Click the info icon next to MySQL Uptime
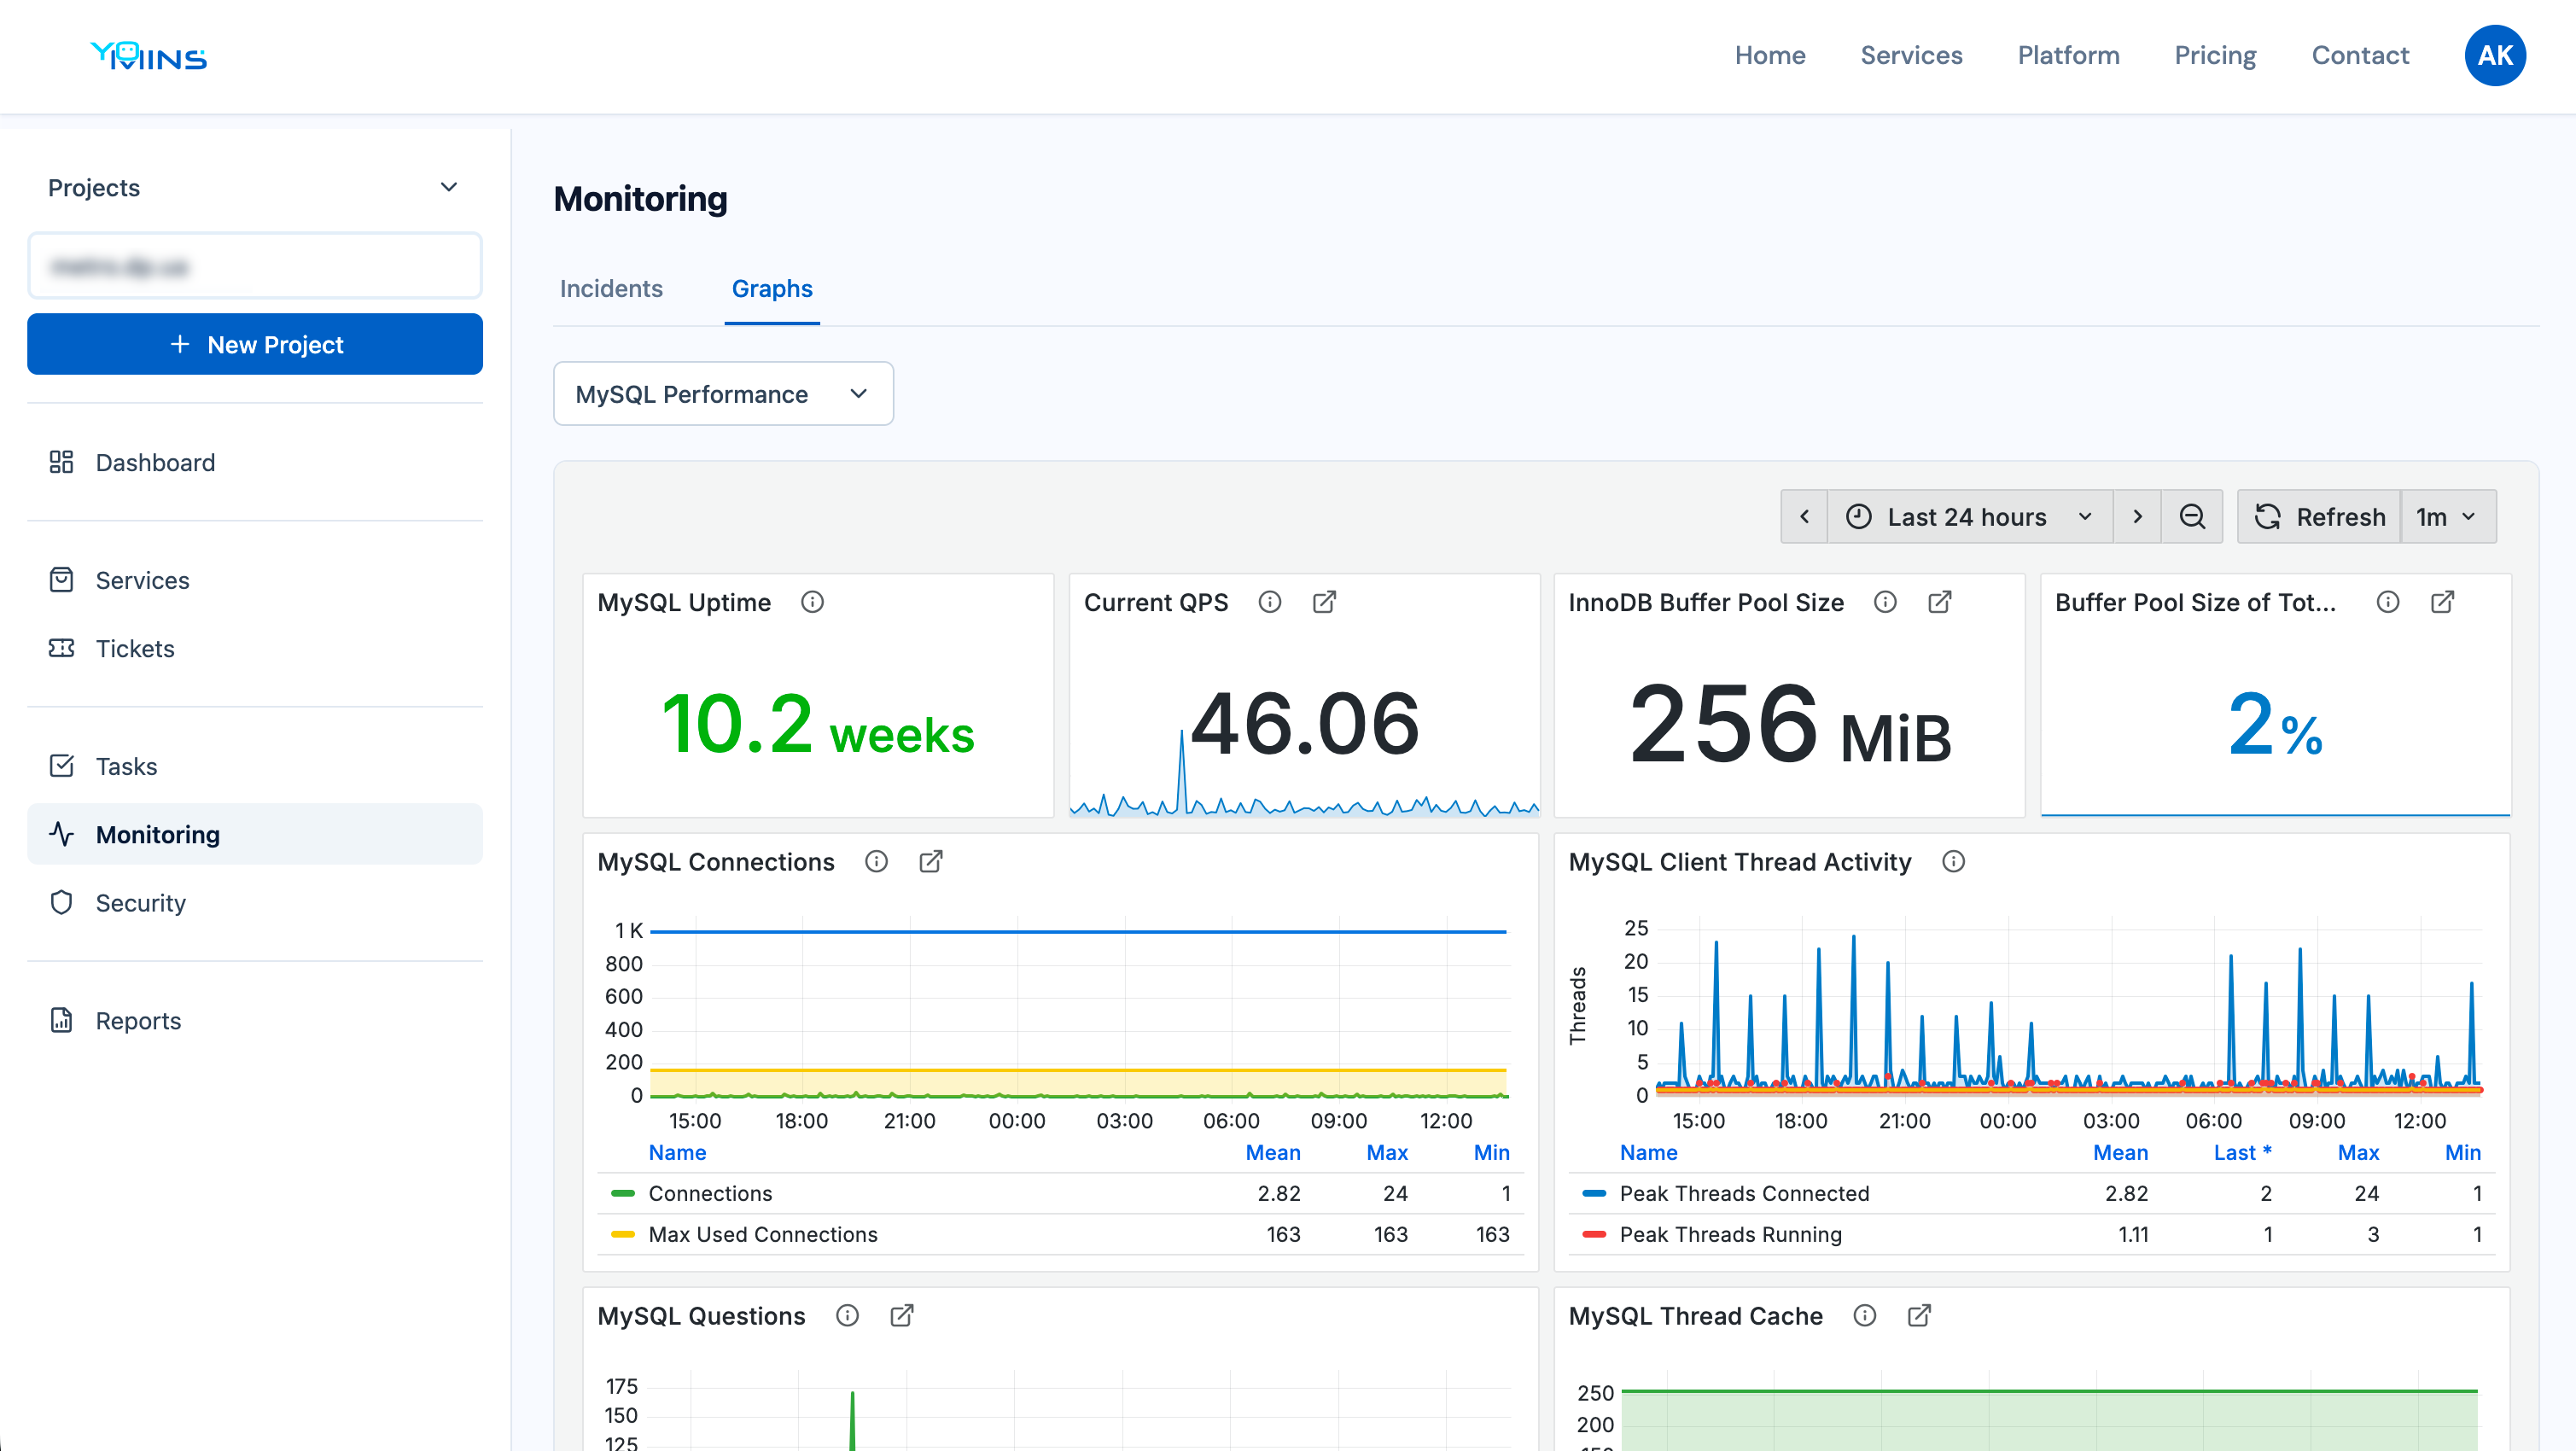 pyautogui.click(x=812, y=602)
